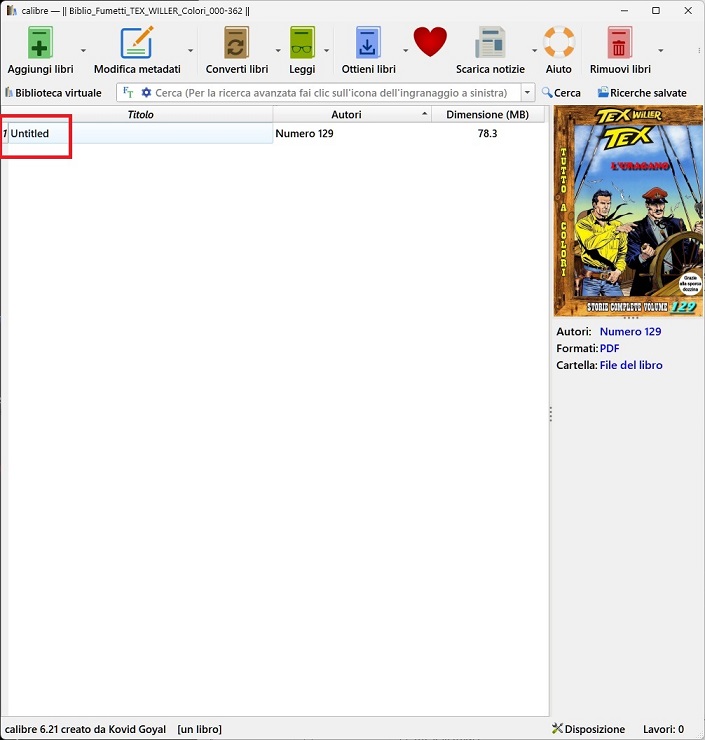Click the calibre title bar app icon
The width and height of the screenshot is (705, 740).
click(12, 10)
